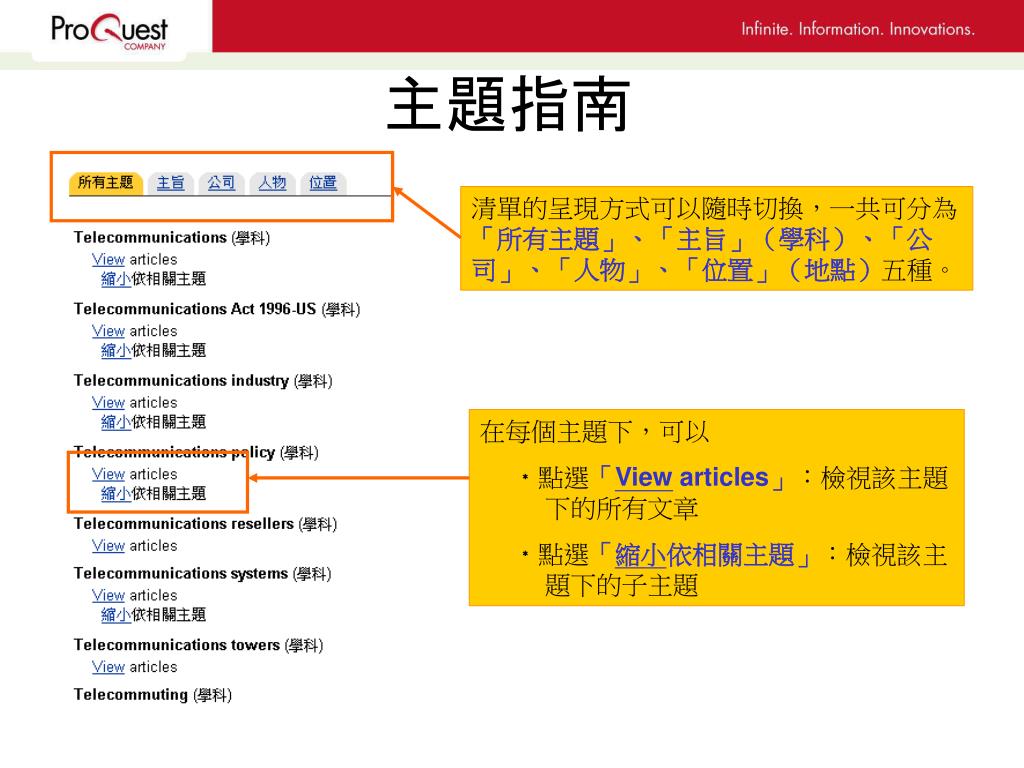View articles for Telecommunications resellers
The image size is (1024, 768).
108,545
